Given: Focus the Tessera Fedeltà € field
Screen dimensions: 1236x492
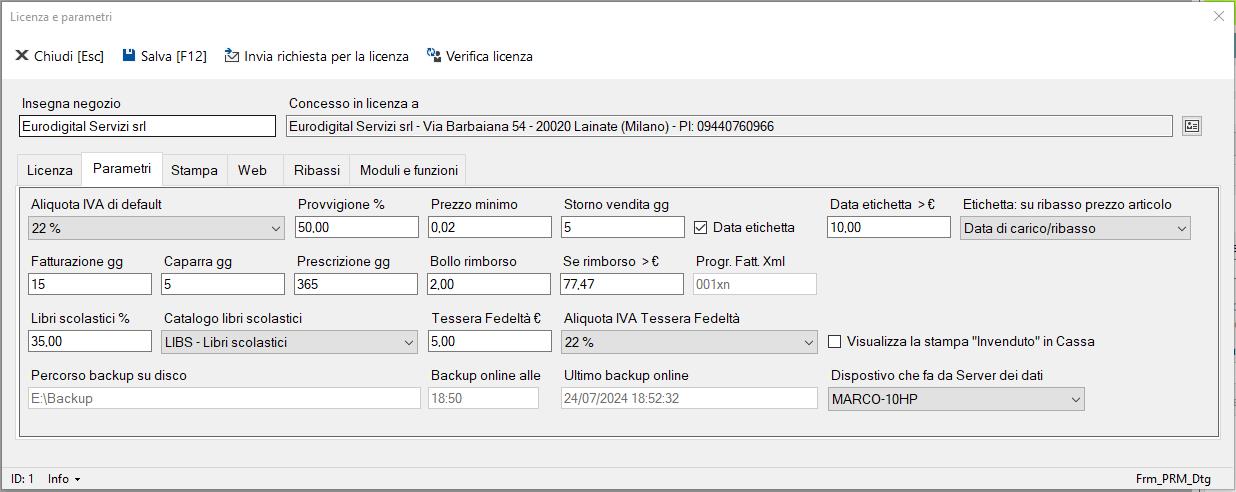Looking at the screenshot, I should (x=490, y=341).
